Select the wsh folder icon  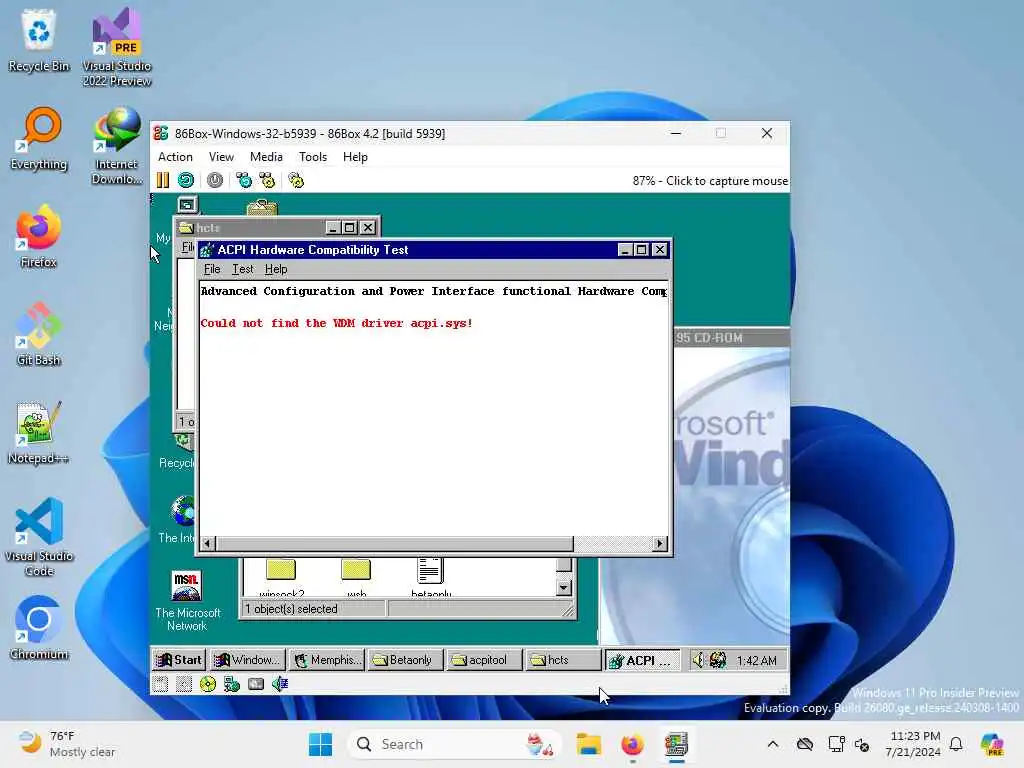pyautogui.click(x=356, y=577)
